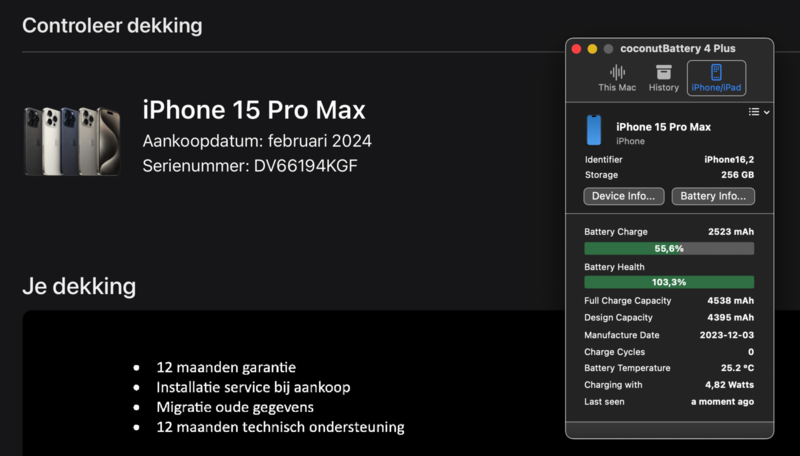This screenshot has height=456, width=800.
Task: Switch to the This Mac tab
Action: [x=617, y=79]
